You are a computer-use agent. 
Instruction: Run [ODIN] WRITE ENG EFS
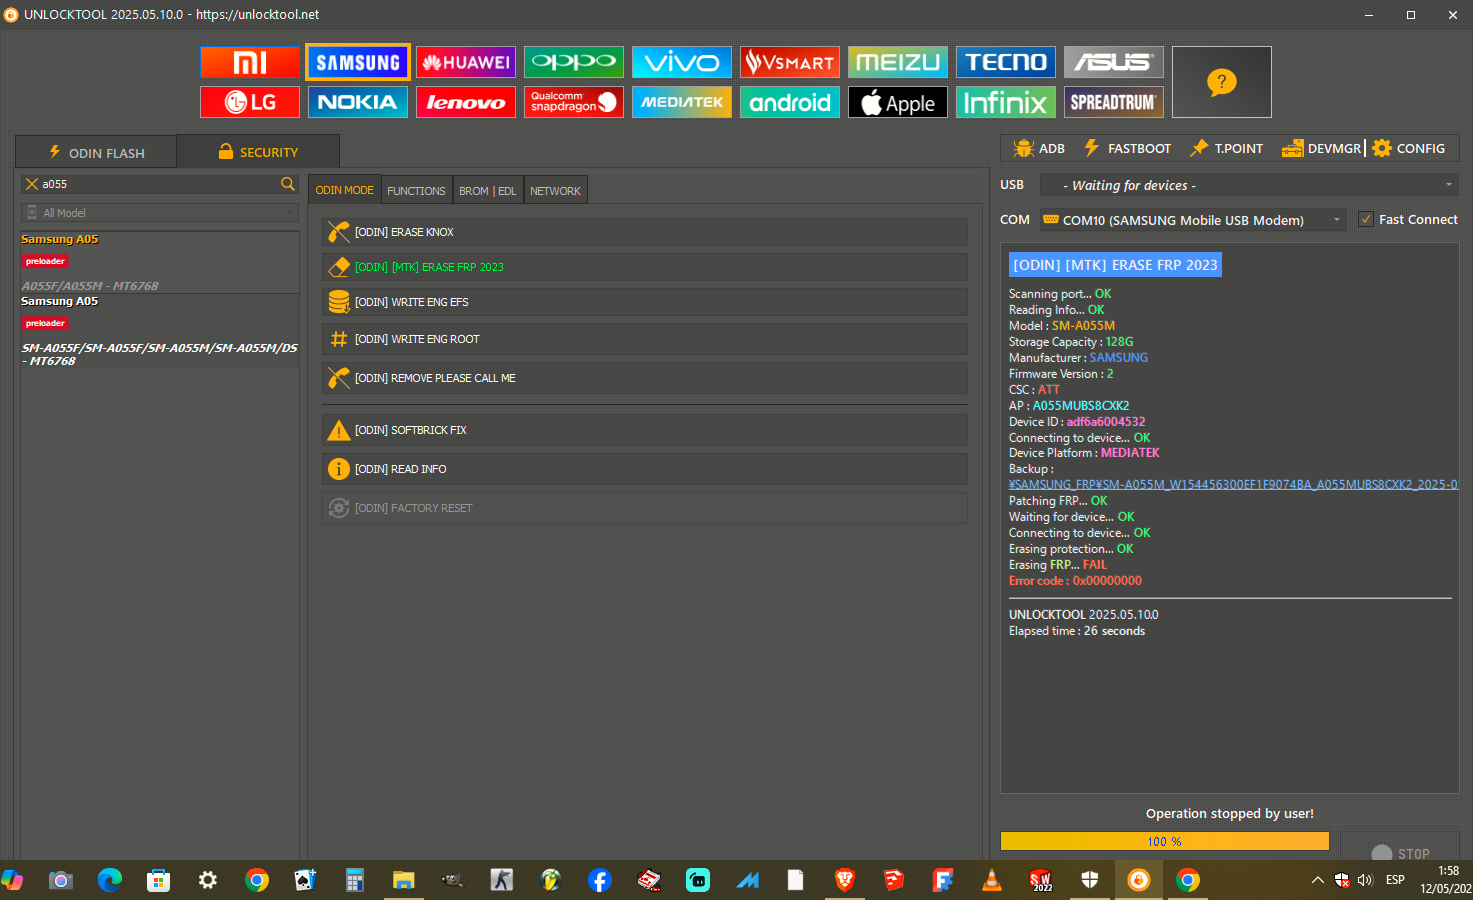(x=645, y=302)
